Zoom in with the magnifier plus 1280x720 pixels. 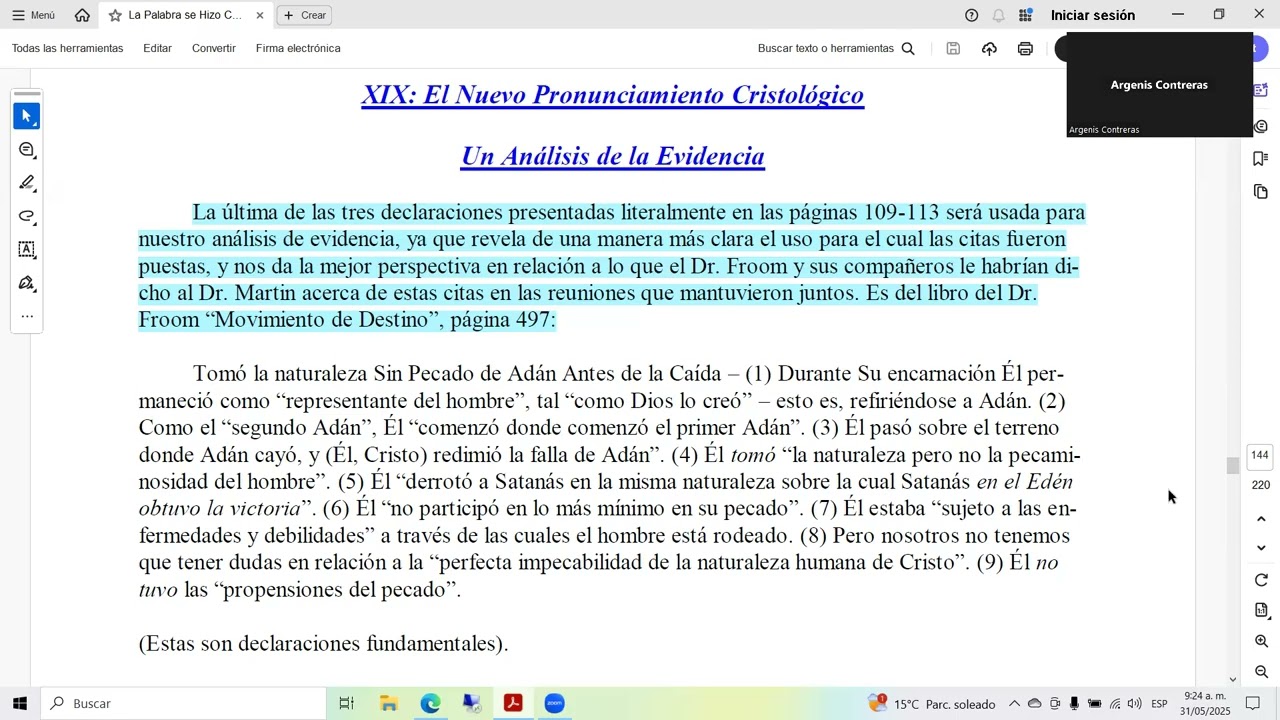[1261, 641]
